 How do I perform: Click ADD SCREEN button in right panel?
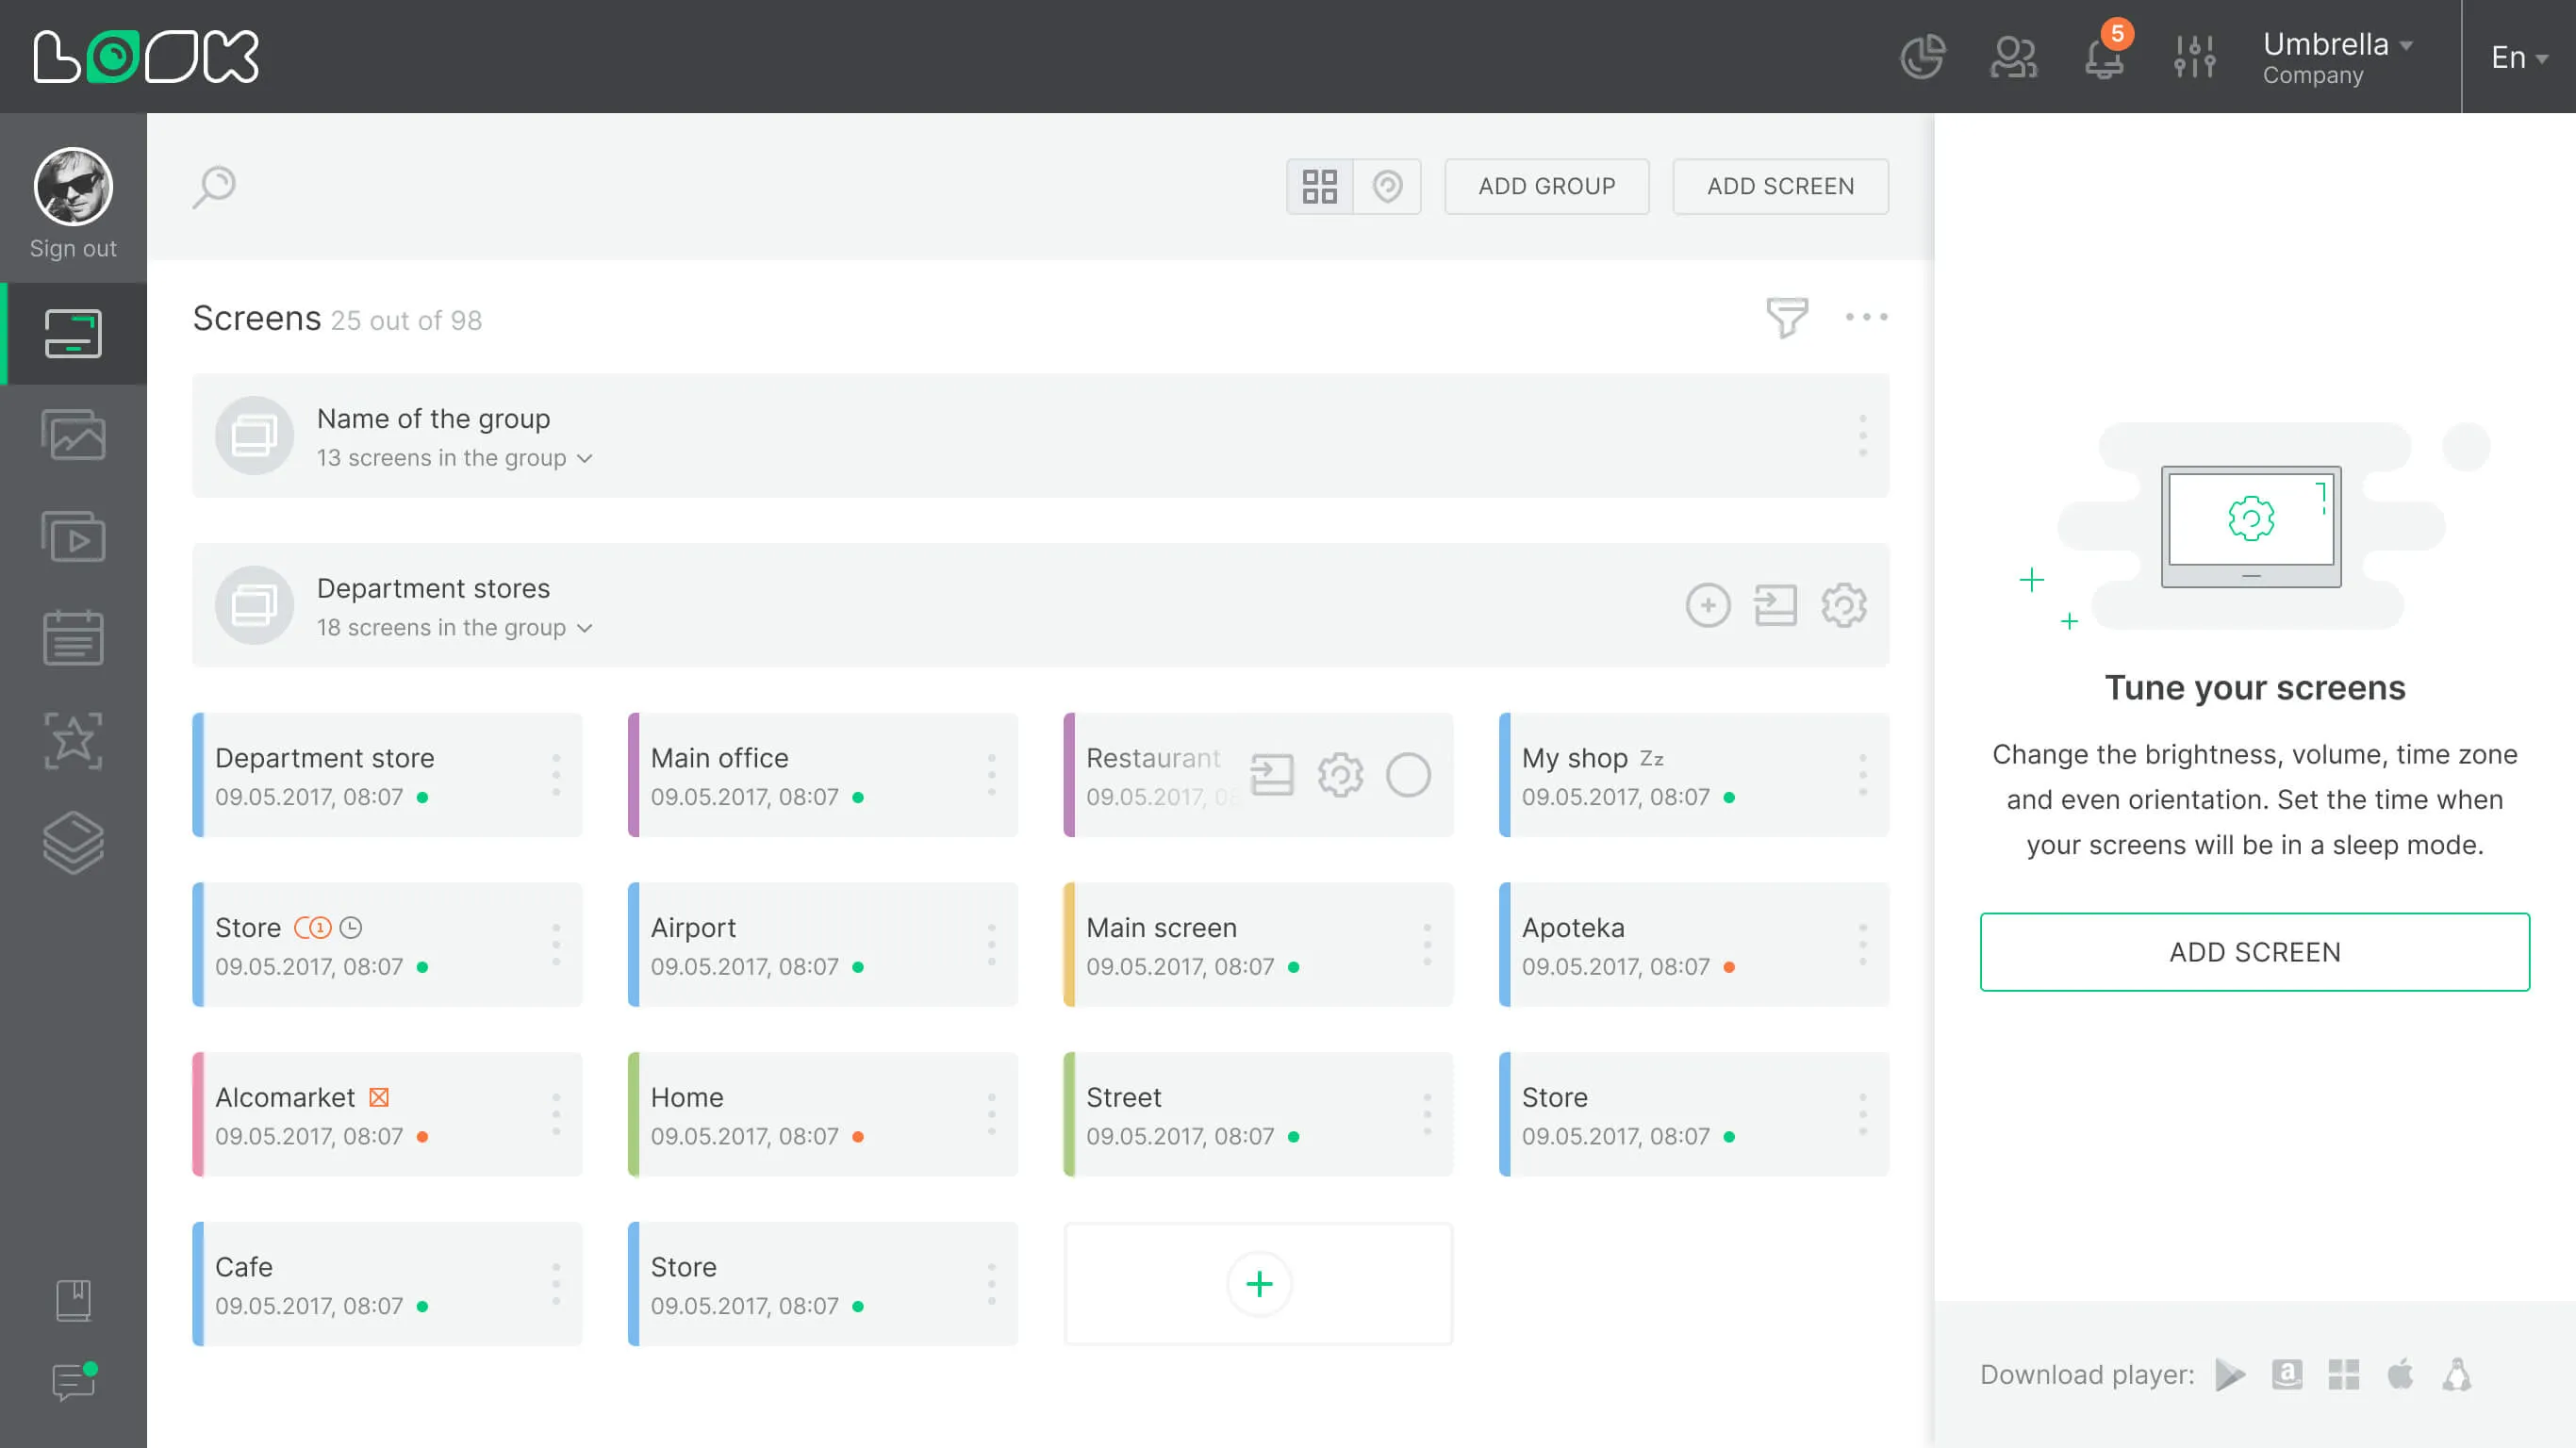pyautogui.click(x=2254, y=951)
